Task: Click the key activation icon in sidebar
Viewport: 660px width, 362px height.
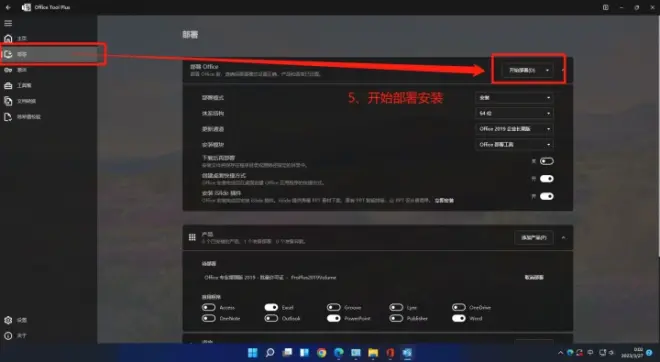Action: 8,70
